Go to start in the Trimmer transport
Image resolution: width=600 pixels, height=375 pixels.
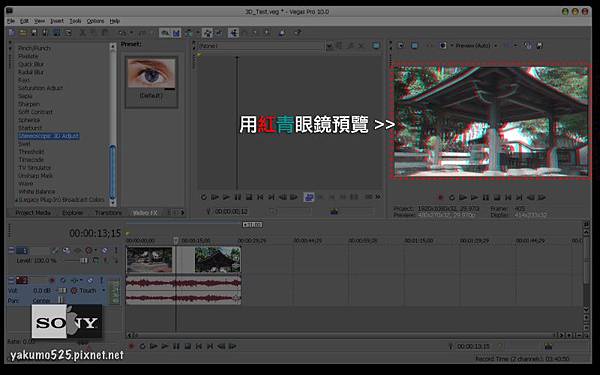tap(260, 197)
